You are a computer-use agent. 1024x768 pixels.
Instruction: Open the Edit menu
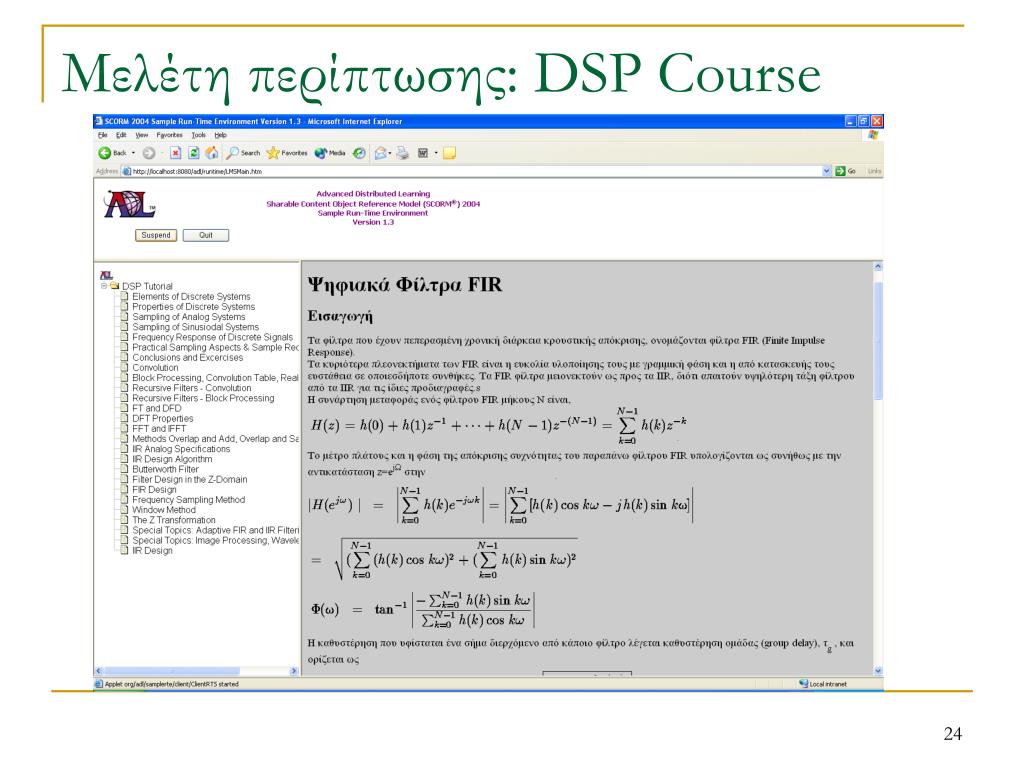pyautogui.click(x=121, y=135)
